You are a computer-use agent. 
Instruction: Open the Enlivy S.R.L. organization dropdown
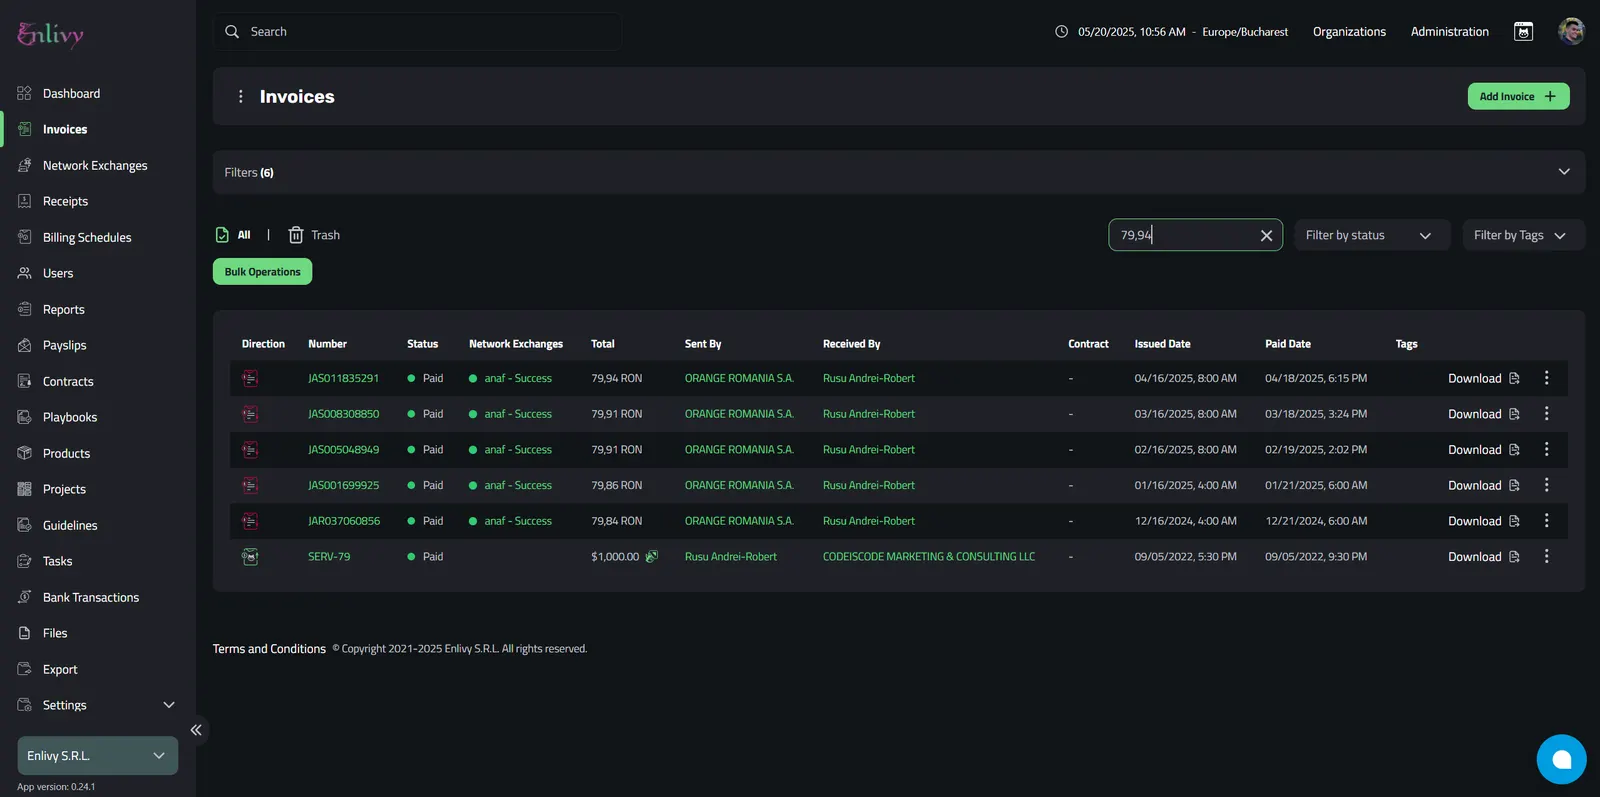pyautogui.click(x=97, y=756)
